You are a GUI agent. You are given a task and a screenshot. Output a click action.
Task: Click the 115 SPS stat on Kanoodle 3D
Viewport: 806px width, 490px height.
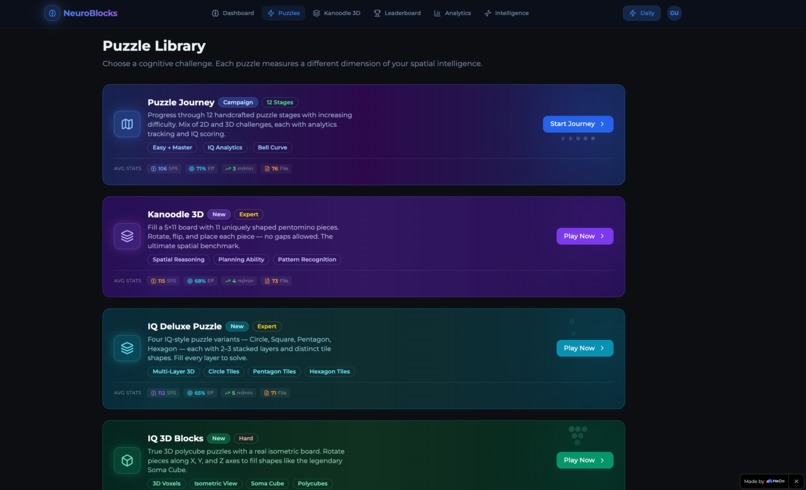(x=163, y=281)
